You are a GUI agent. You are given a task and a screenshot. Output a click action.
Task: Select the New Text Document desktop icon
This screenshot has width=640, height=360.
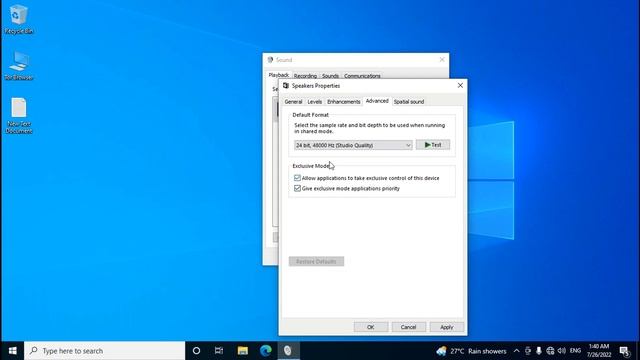(x=19, y=115)
